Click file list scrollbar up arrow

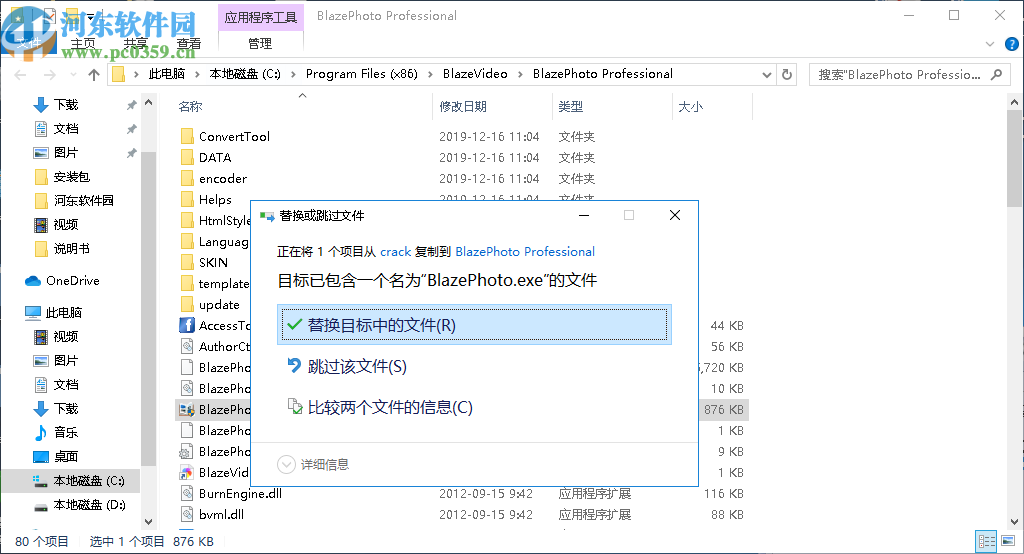(1014, 102)
